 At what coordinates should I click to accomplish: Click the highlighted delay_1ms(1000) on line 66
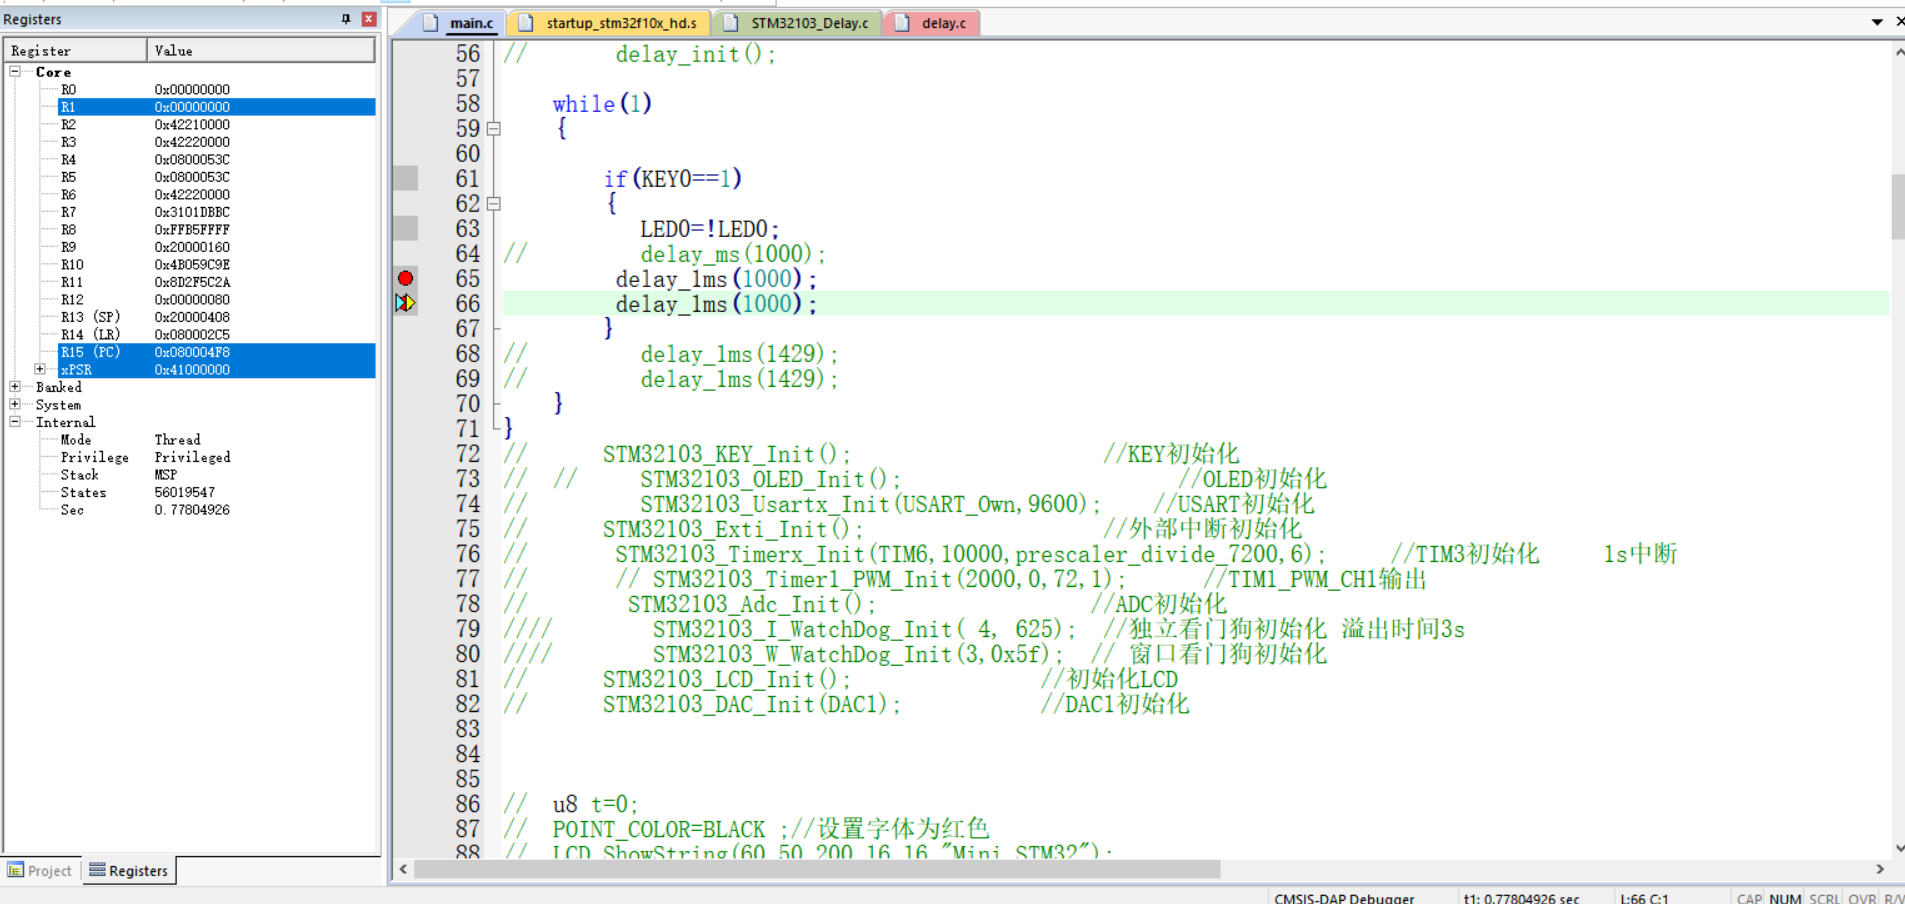click(x=716, y=304)
